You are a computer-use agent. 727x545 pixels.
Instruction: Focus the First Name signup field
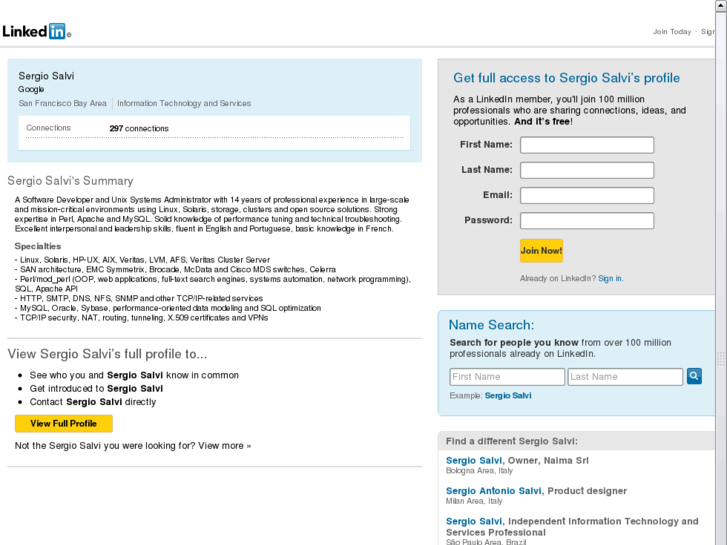coord(587,145)
